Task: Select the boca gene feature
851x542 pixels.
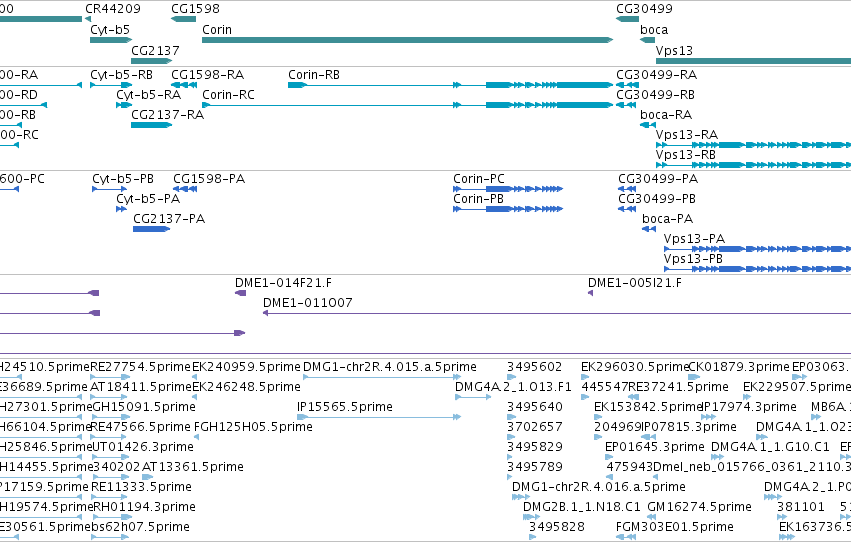Action: tap(647, 40)
